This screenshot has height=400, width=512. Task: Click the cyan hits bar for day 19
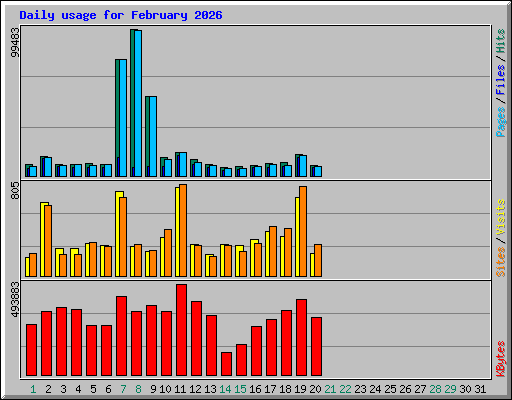click(303, 166)
